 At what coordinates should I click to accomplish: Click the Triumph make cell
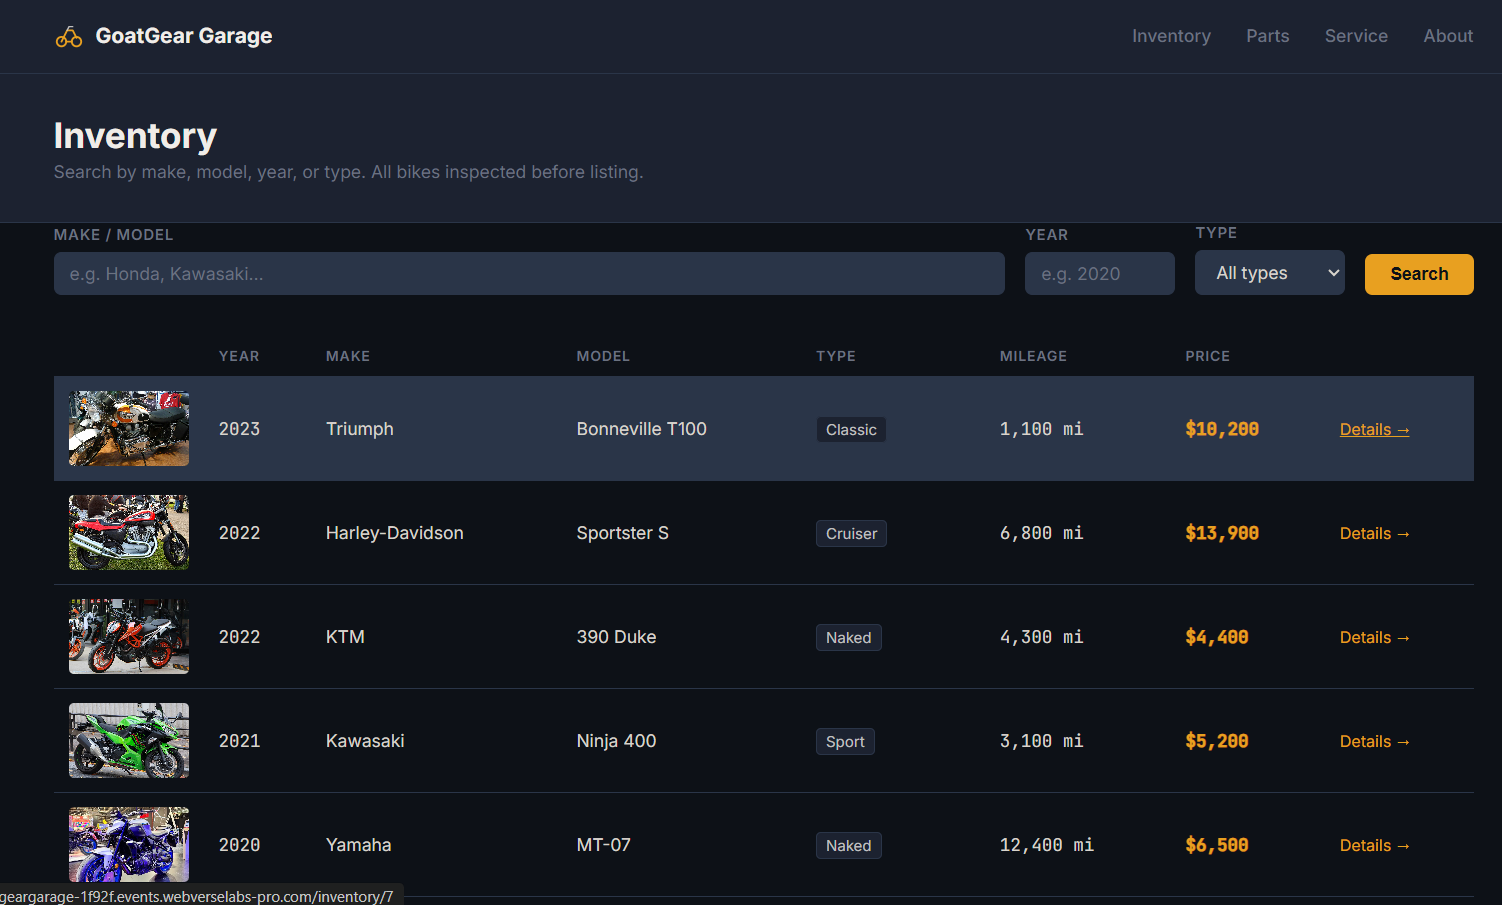360,429
